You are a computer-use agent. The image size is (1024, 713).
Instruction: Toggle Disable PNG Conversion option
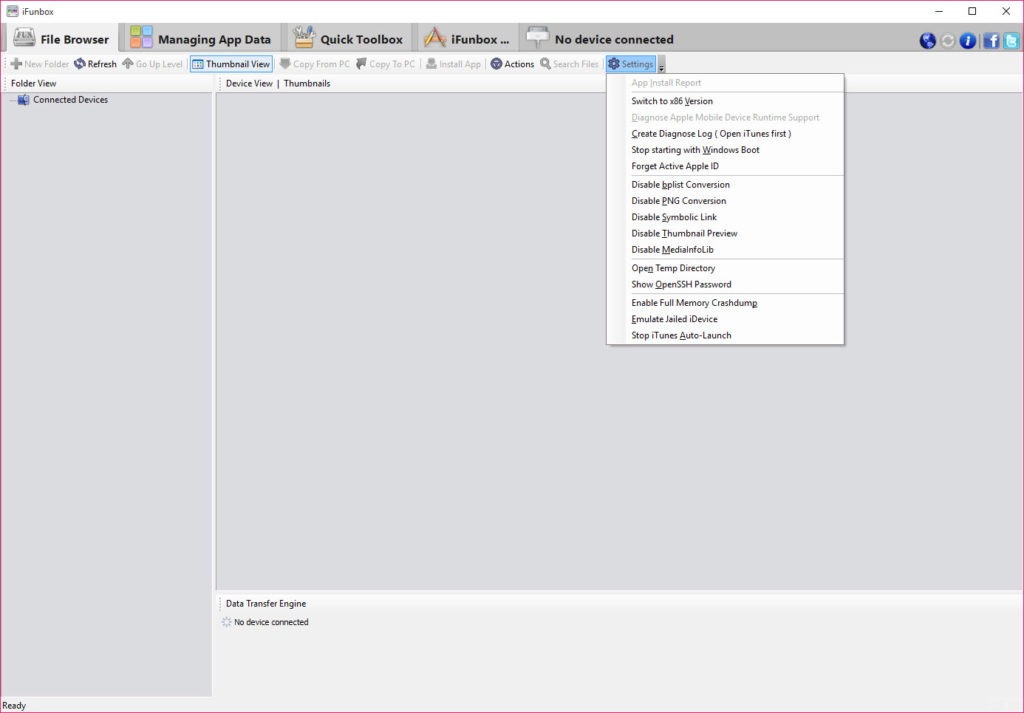pyautogui.click(x=725, y=201)
